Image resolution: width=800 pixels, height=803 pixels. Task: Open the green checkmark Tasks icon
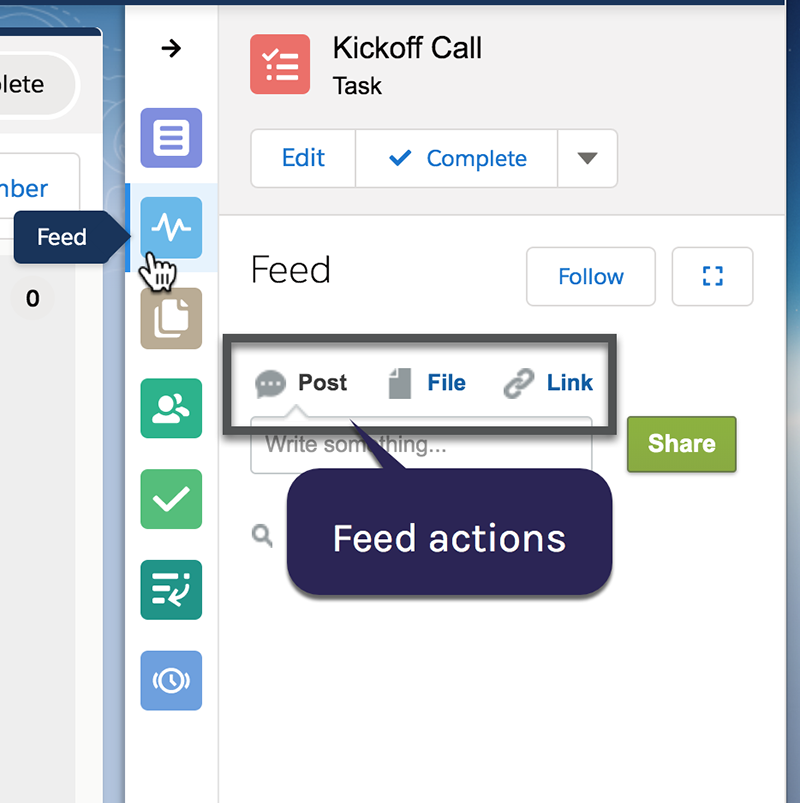point(171,498)
